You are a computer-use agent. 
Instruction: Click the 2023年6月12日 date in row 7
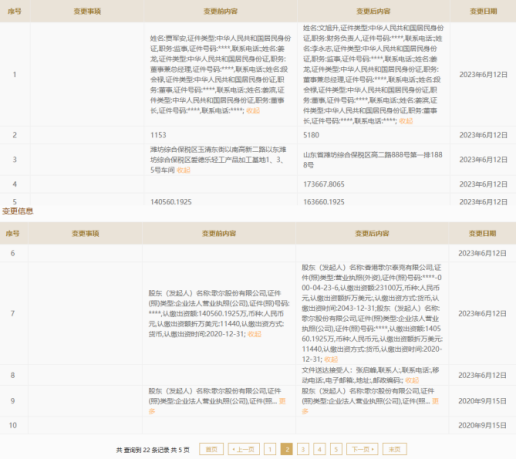pyautogui.click(x=482, y=313)
